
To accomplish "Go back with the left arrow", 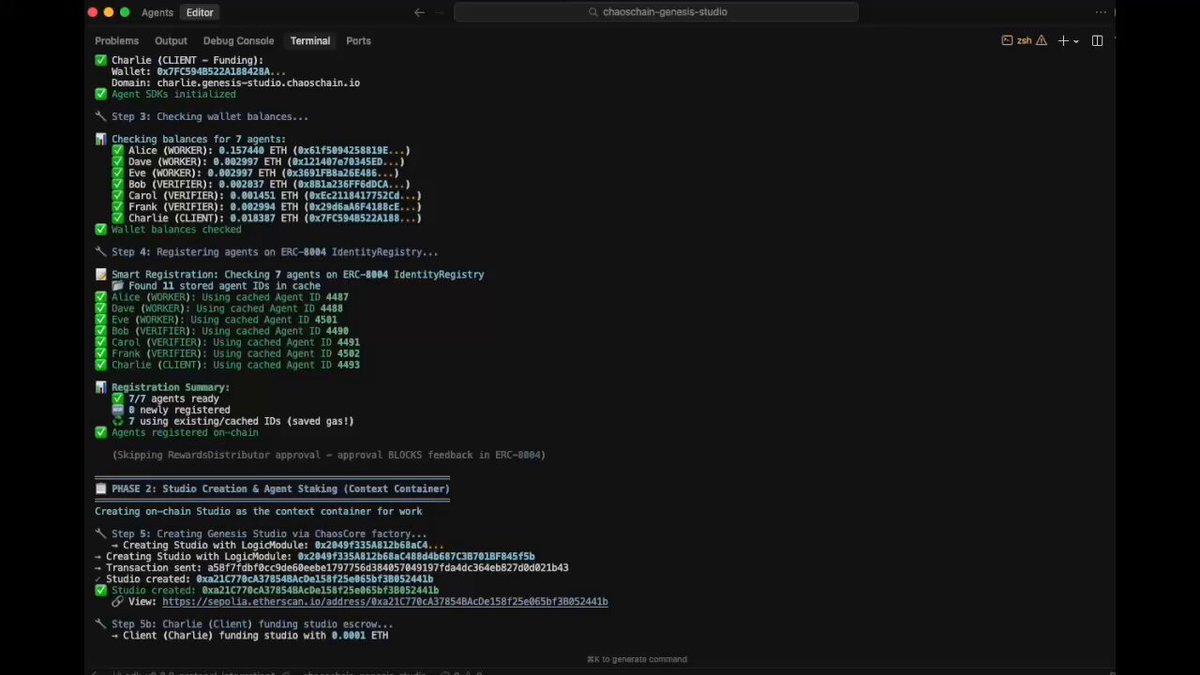I will pos(419,12).
